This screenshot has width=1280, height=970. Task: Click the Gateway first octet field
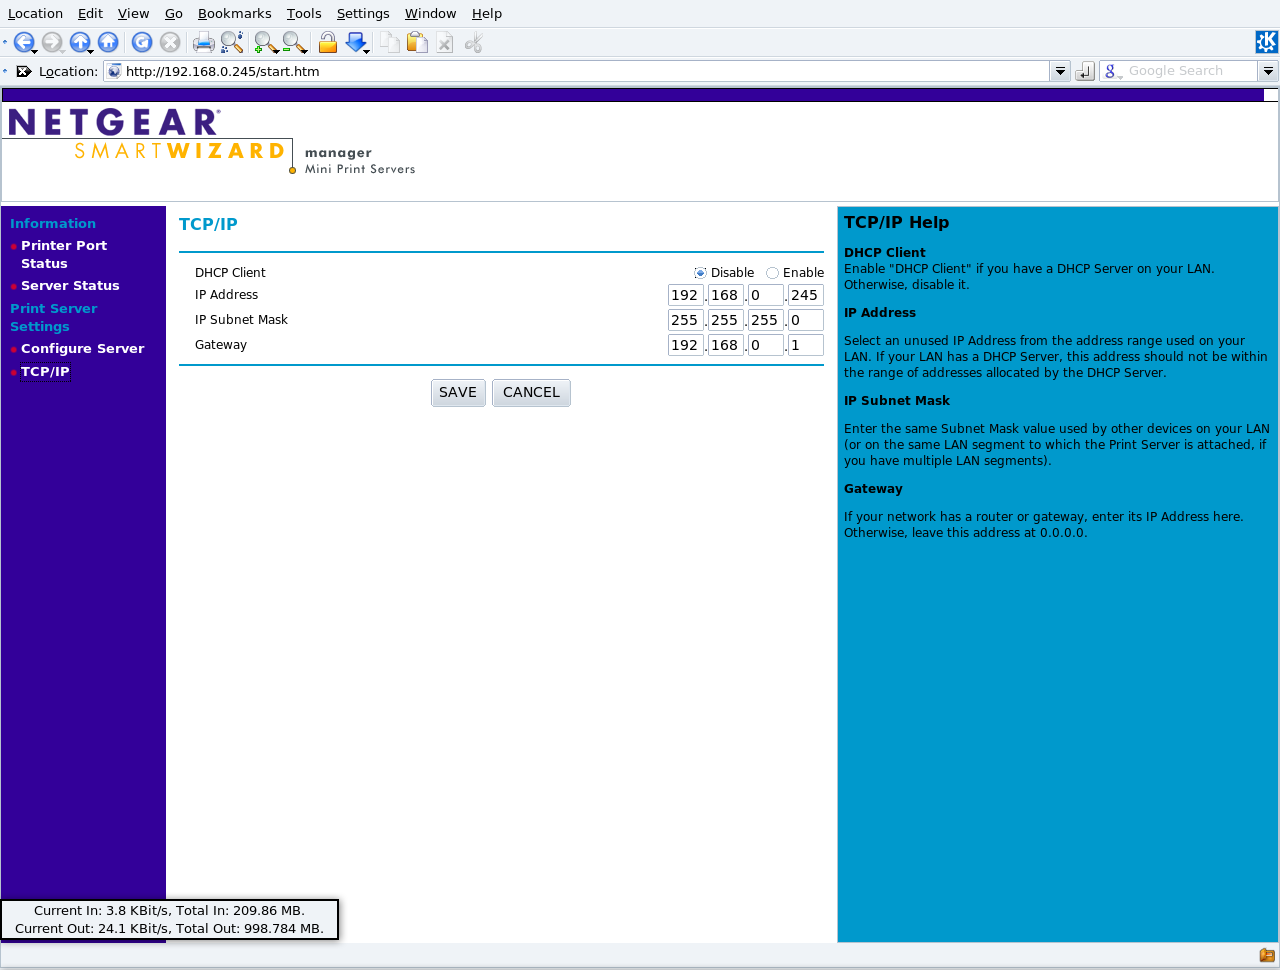point(686,345)
